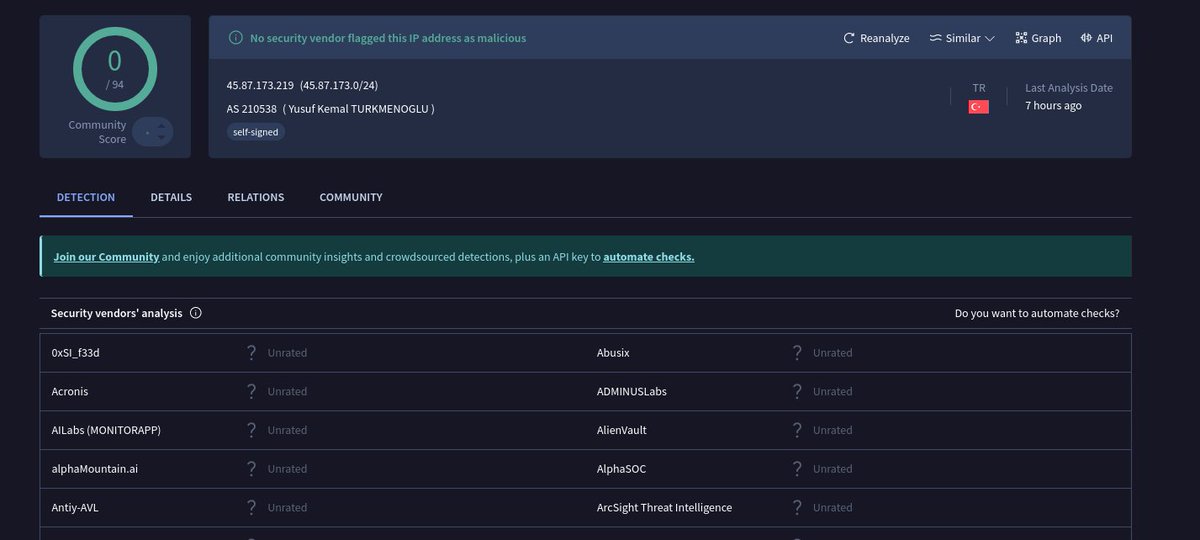This screenshot has width=1200, height=540.
Task: Click the Graph button label
Action: click(x=1047, y=38)
